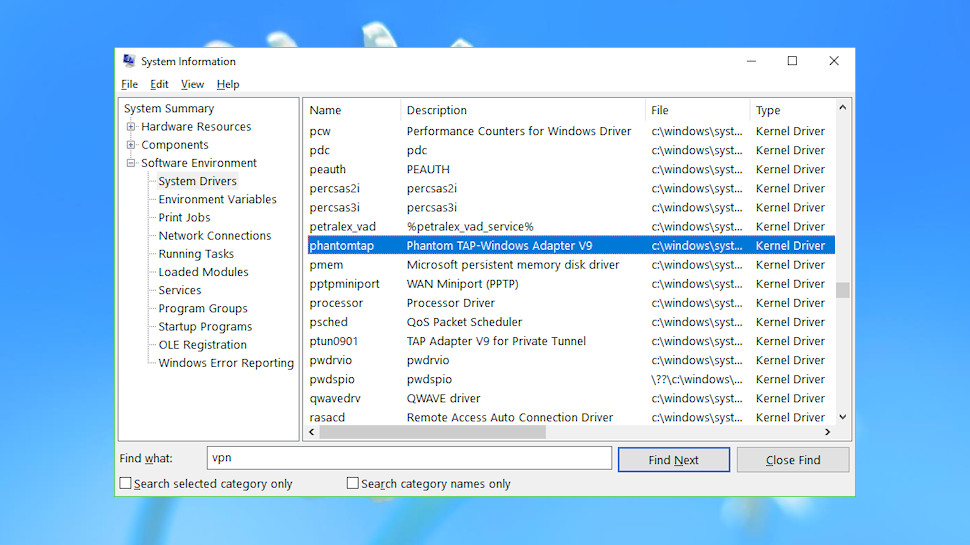Open Program Groups category

click(203, 309)
